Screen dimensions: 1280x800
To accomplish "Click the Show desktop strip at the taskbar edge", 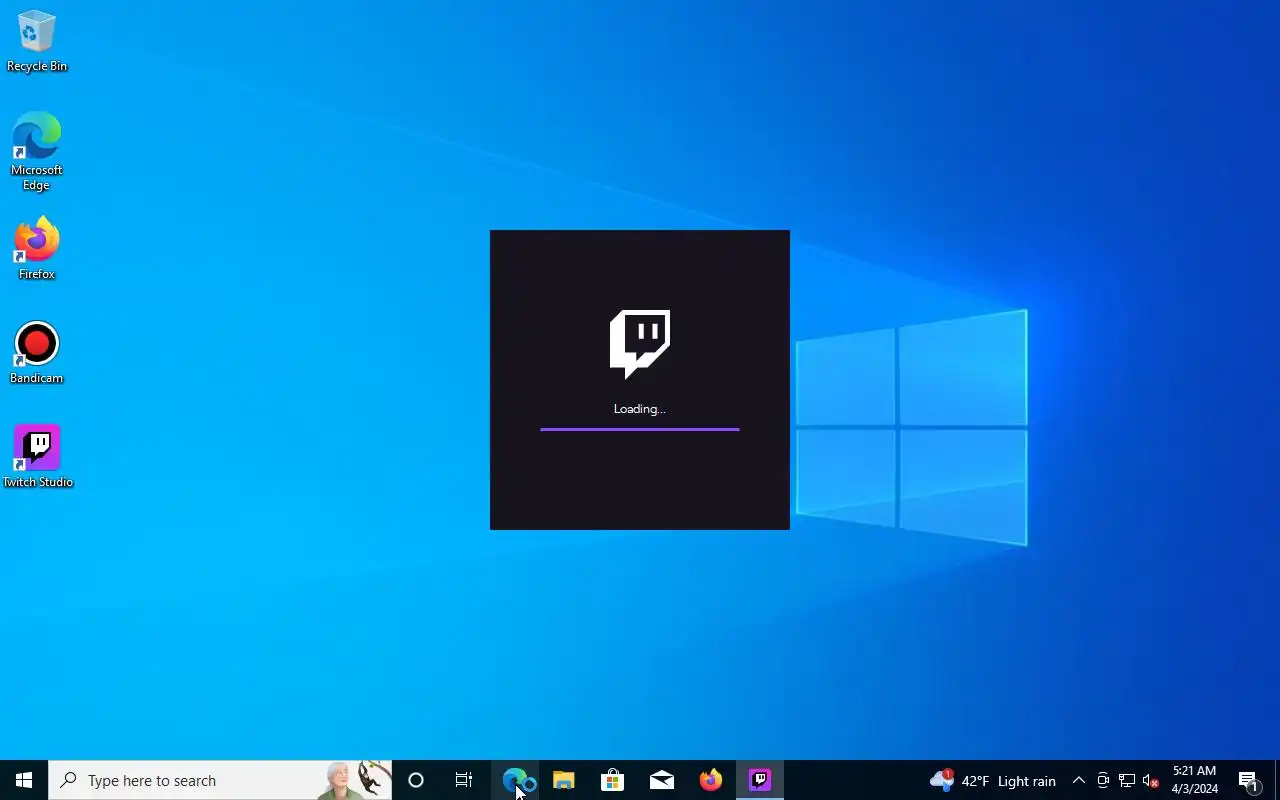I will tap(1277, 780).
